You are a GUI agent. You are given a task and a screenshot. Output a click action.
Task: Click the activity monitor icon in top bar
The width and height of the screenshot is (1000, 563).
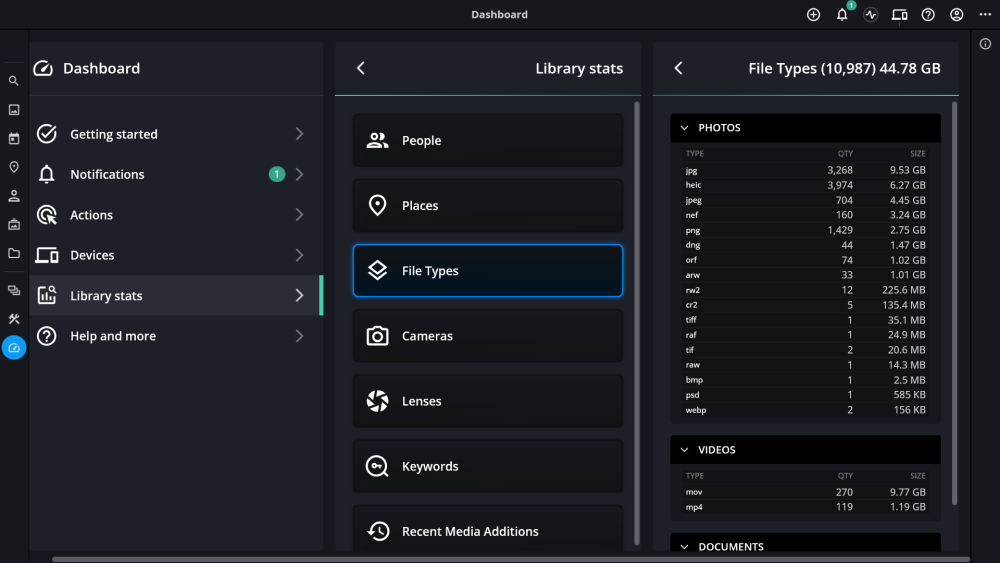coord(871,15)
